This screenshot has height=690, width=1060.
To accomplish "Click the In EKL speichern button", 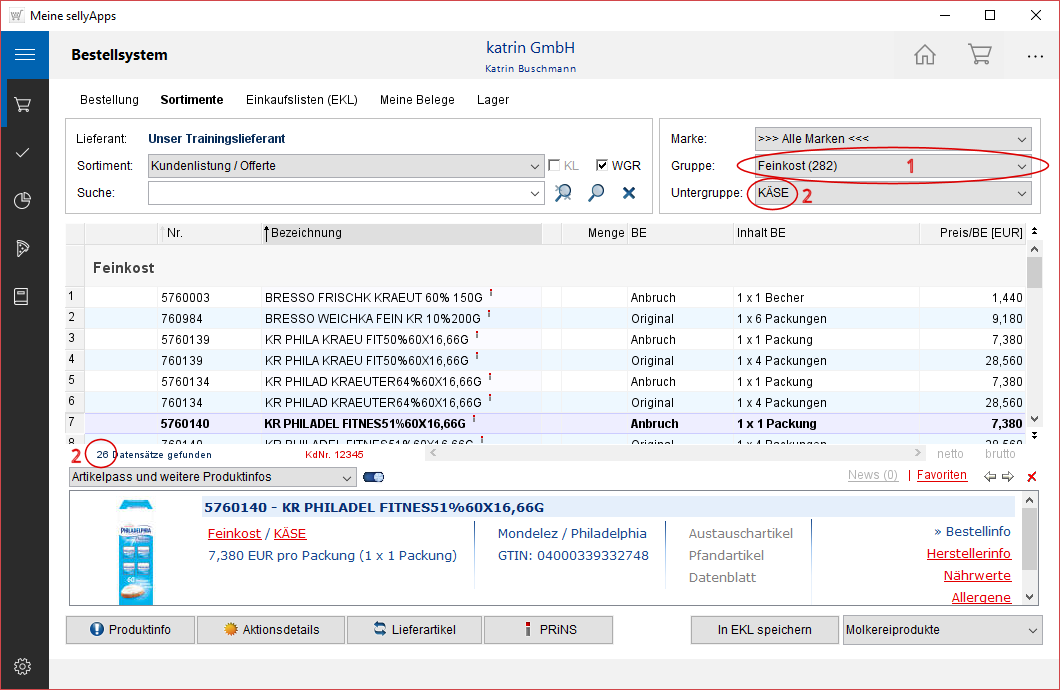I will [x=764, y=630].
